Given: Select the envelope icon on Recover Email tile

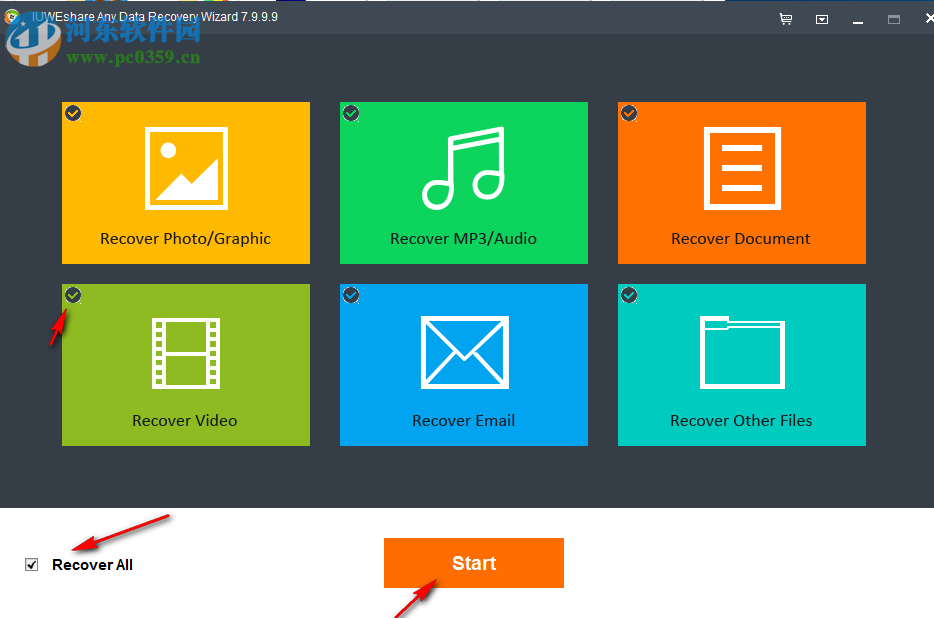Looking at the screenshot, I should 463,352.
